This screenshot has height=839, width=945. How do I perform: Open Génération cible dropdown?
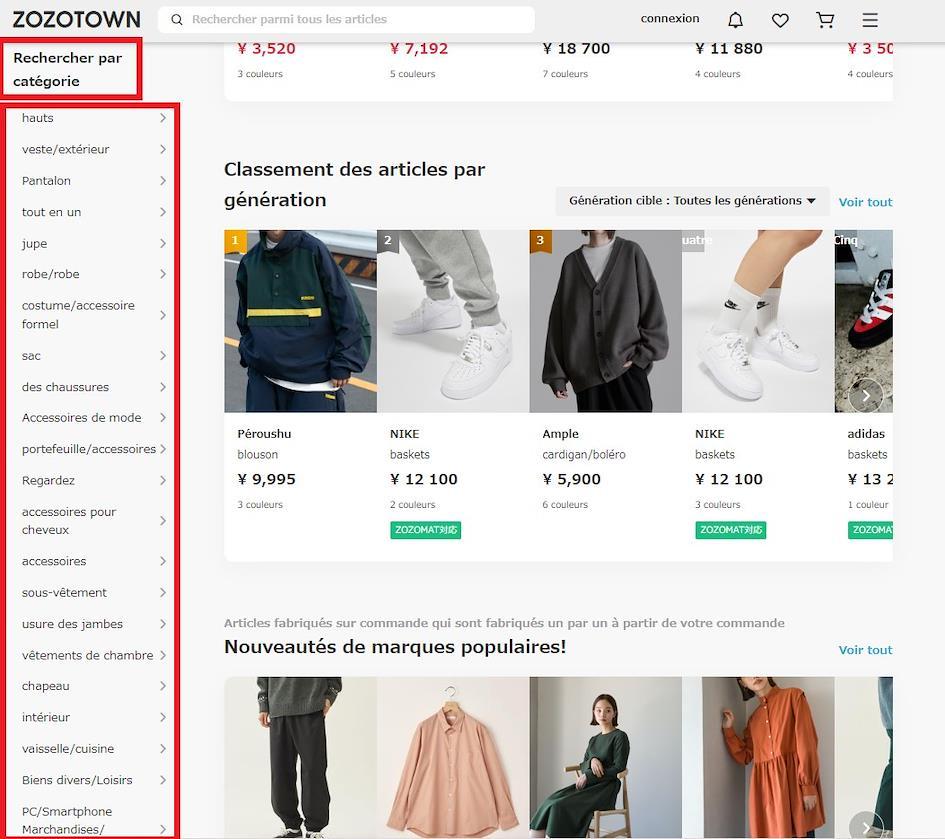tap(692, 201)
